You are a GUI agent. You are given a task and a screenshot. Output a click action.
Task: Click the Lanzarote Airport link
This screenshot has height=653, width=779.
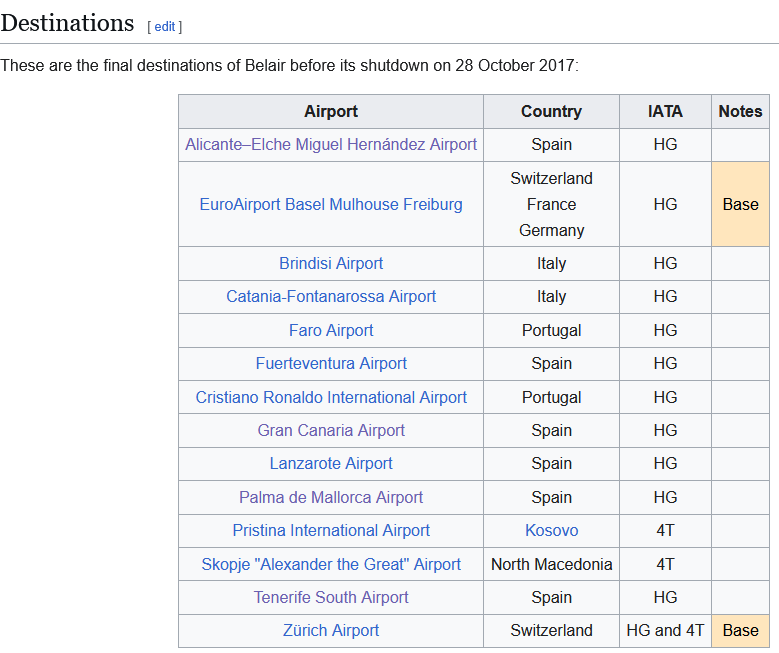click(331, 463)
